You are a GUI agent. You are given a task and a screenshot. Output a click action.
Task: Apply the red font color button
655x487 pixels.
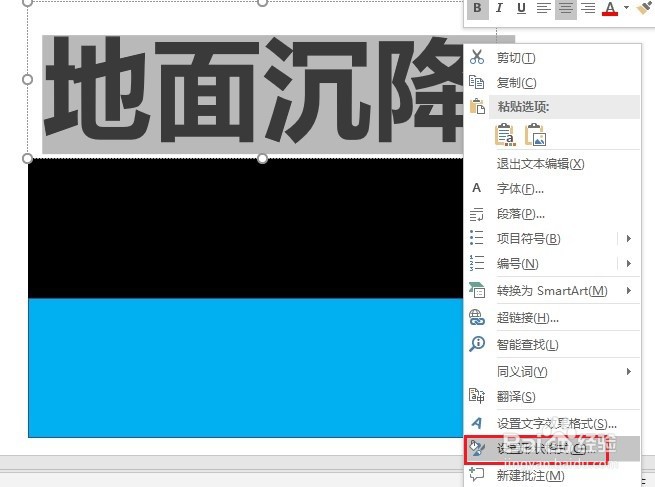coord(610,8)
